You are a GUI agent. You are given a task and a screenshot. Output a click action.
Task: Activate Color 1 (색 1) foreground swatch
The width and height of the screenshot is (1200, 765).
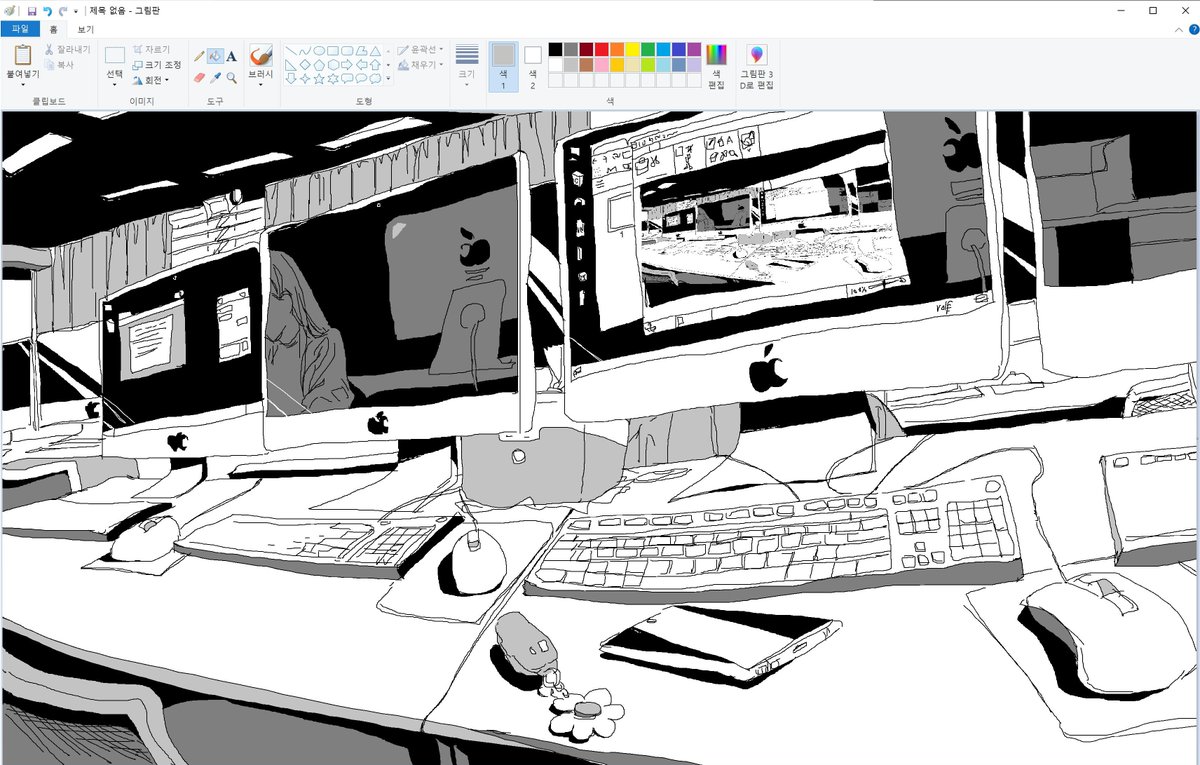coord(503,66)
